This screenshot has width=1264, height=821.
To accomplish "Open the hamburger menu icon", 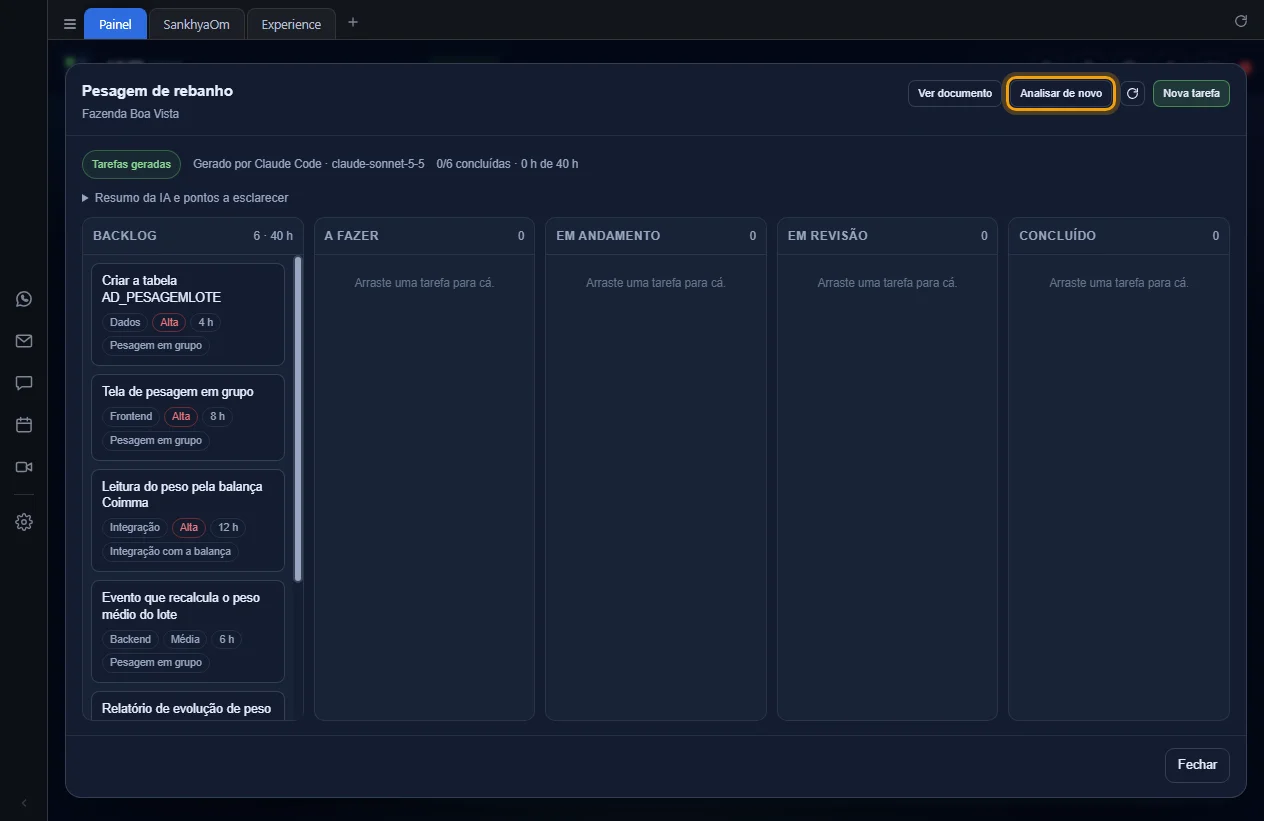I will point(70,24).
